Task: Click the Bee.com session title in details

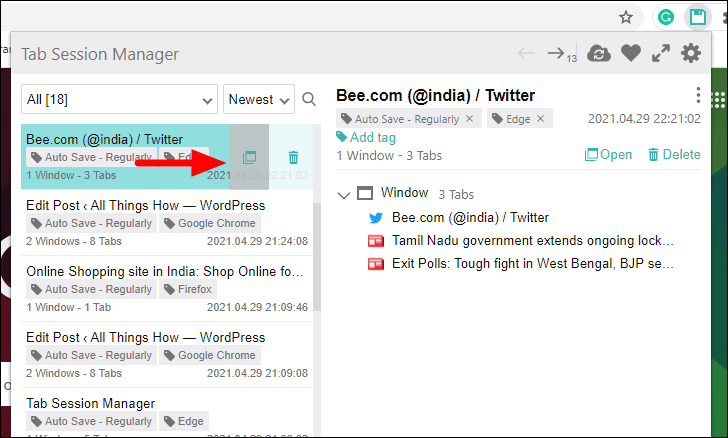Action: point(436,95)
